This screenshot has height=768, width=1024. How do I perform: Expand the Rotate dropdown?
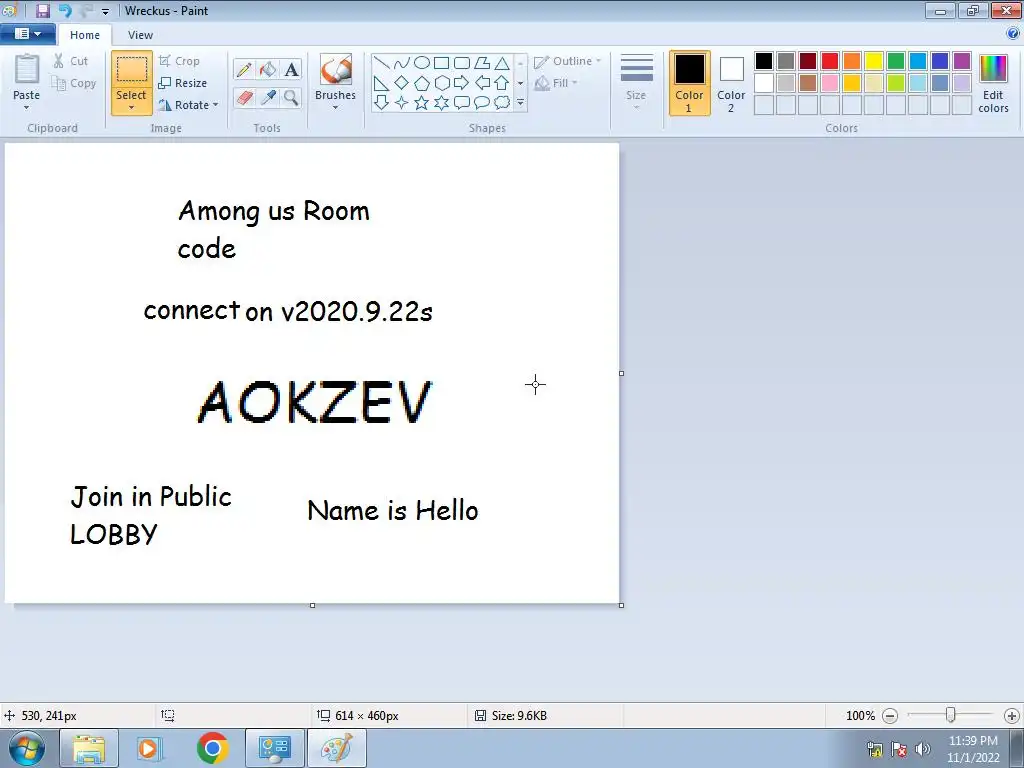click(216, 105)
